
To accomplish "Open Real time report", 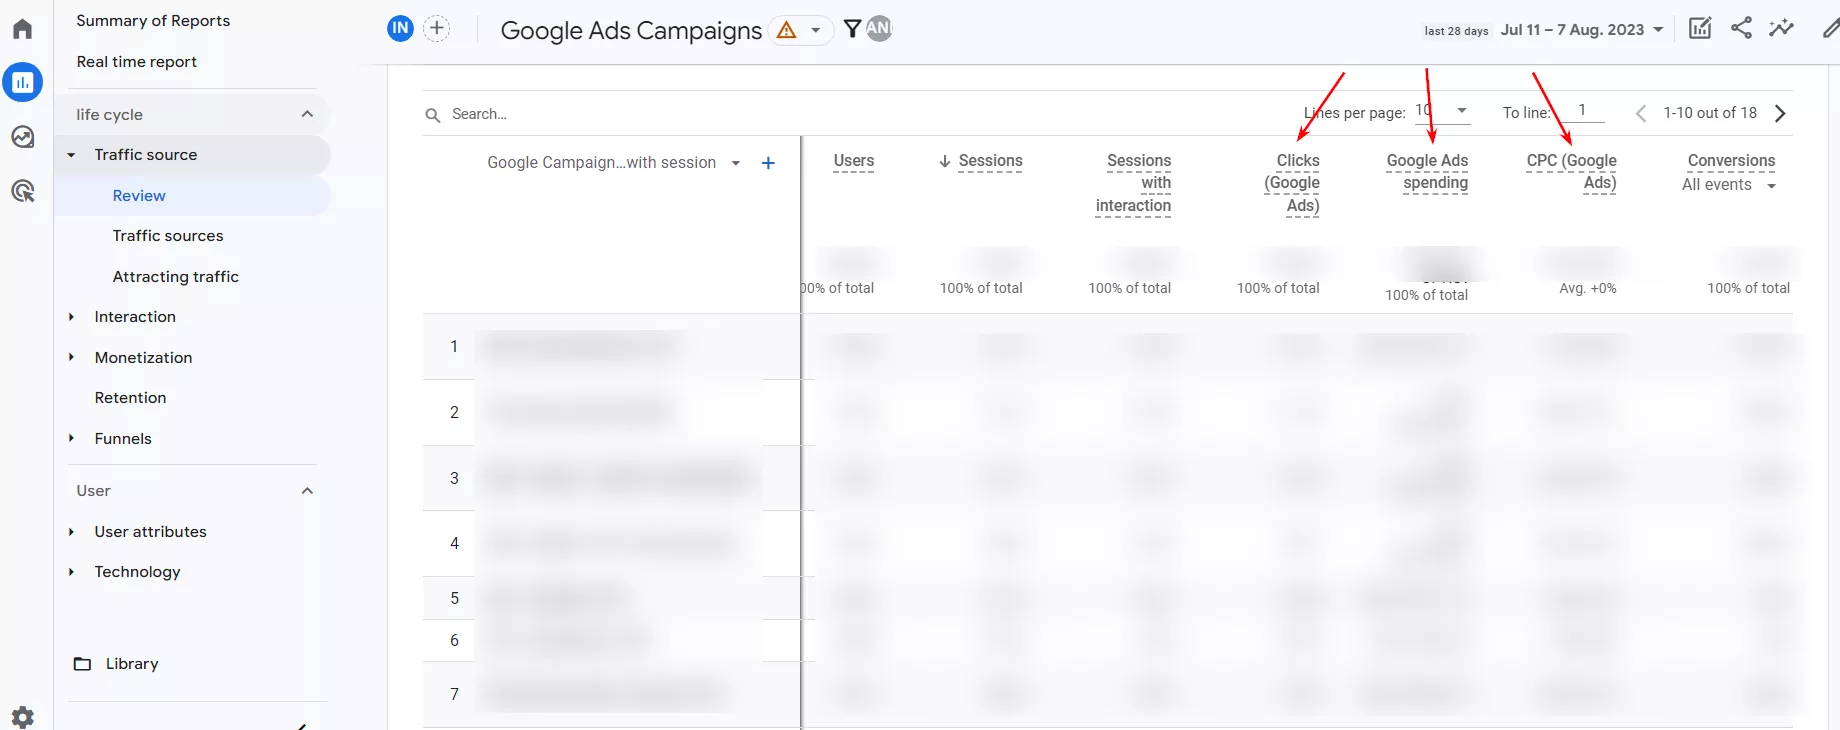I will (x=137, y=62).
